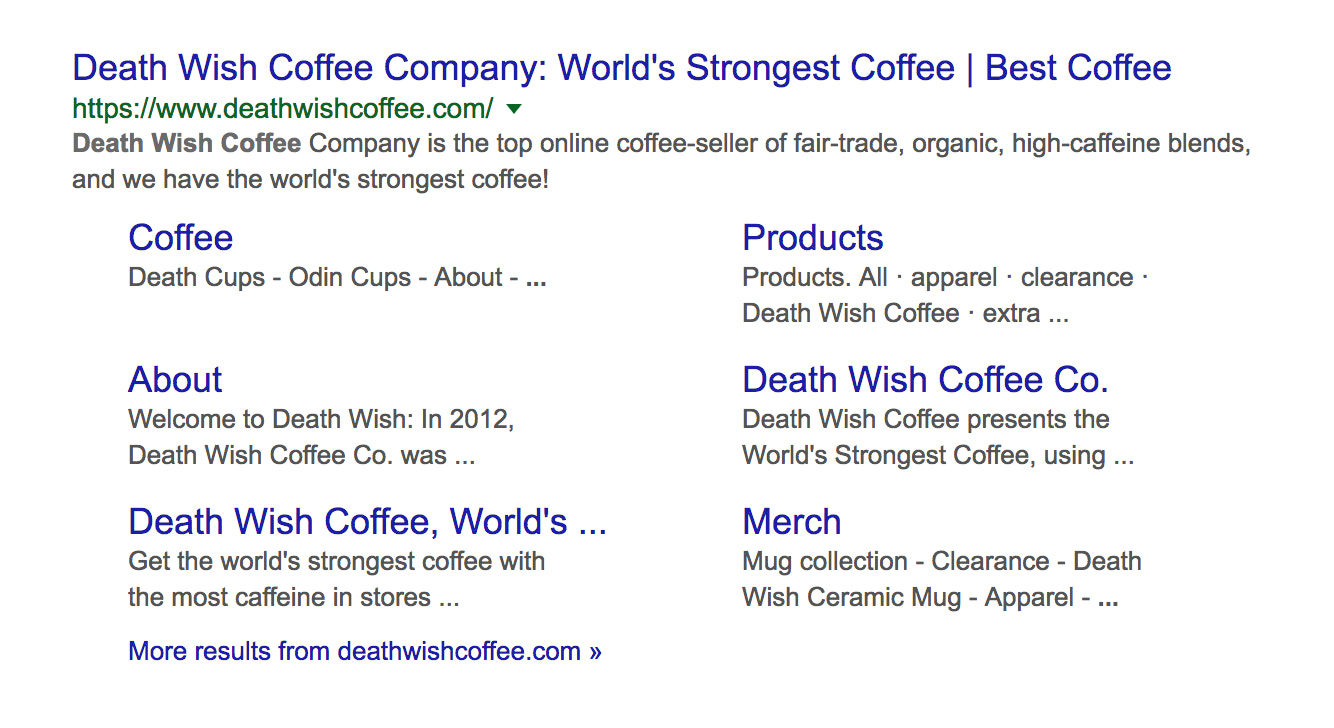Image resolution: width=1334 pixels, height=728 pixels.
Task: Open the Death Wish Coffee Co. sitelink
Action: [x=926, y=380]
